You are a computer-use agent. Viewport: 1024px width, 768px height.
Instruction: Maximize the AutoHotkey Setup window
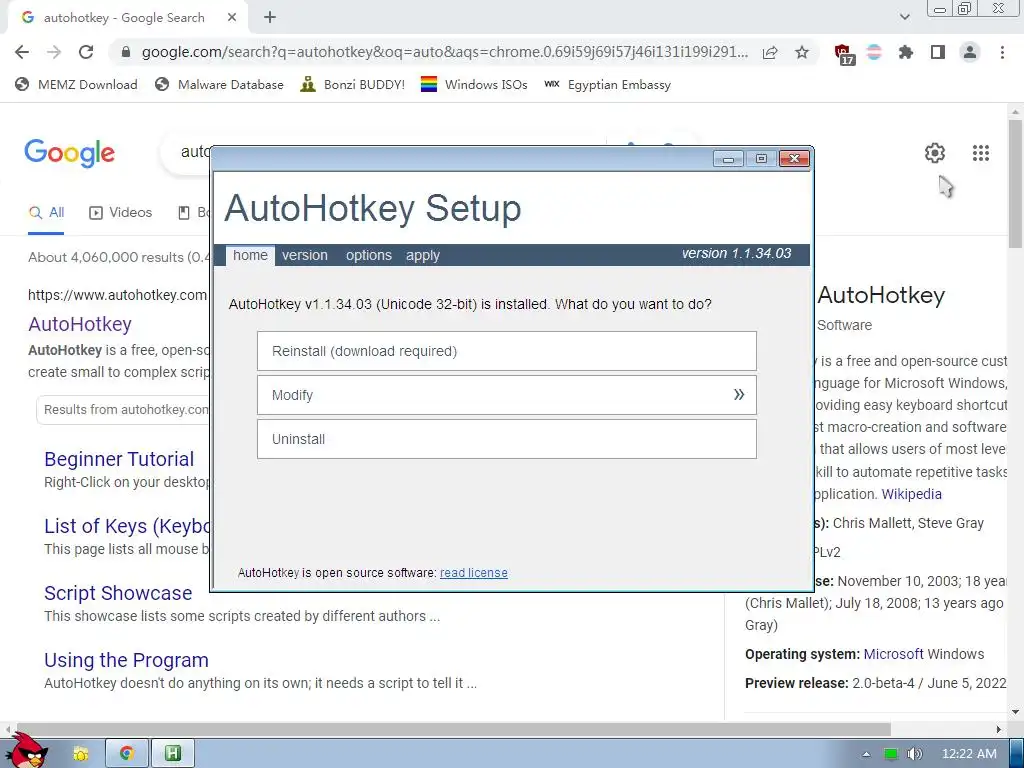761,159
